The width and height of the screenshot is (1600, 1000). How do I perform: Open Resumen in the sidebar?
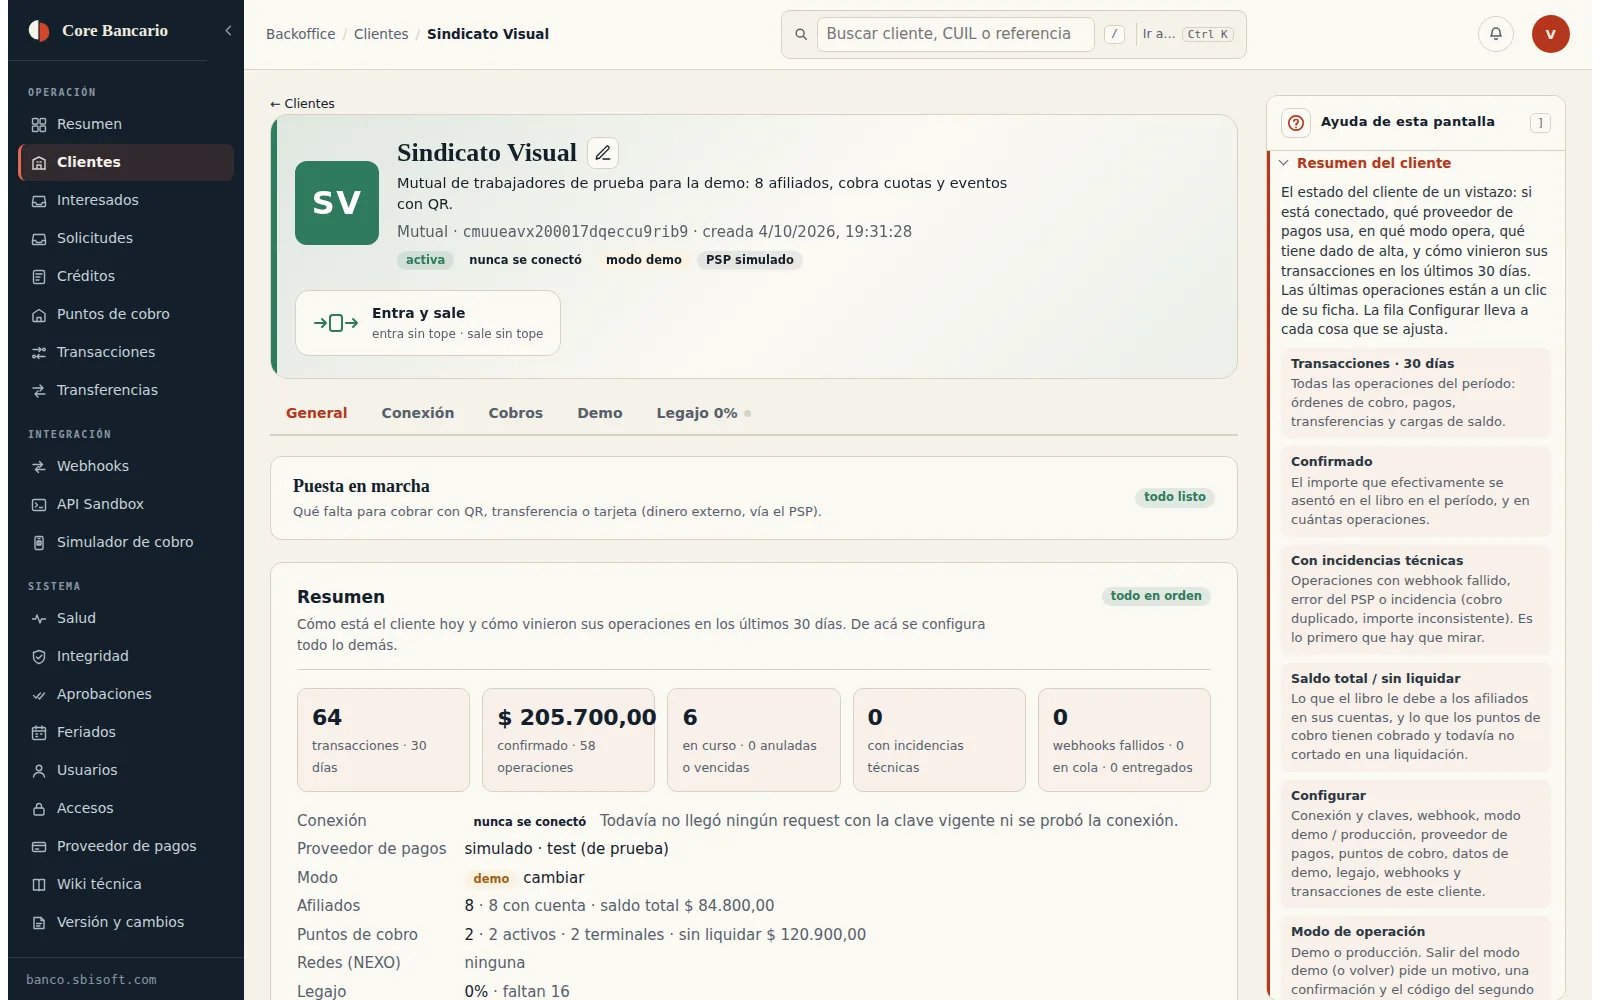click(126, 124)
